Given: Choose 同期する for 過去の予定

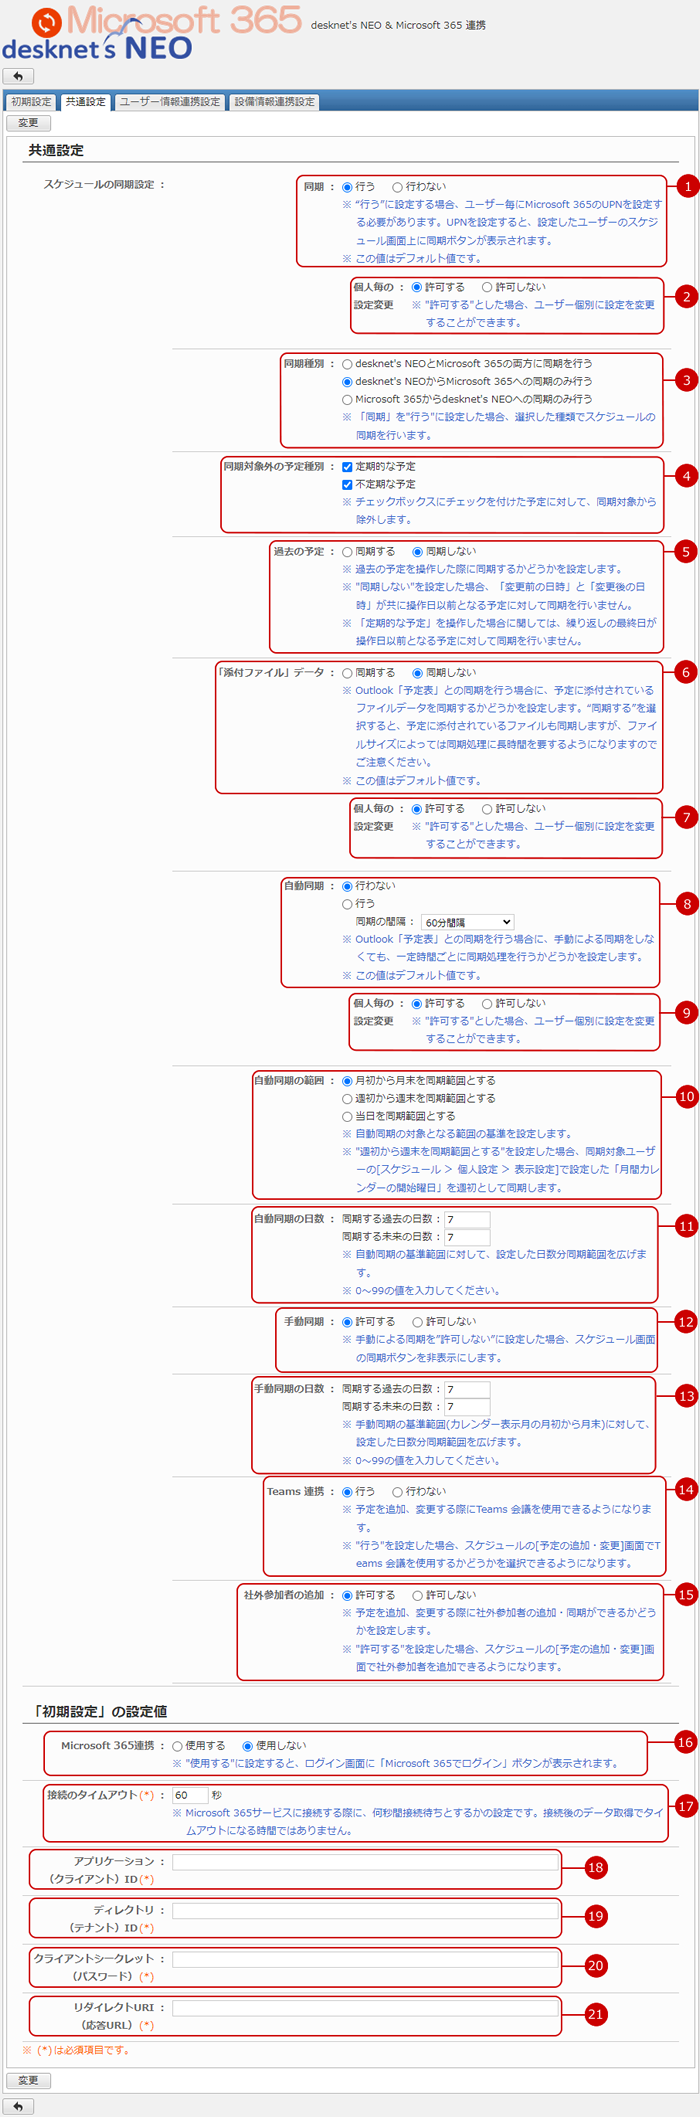Looking at the screenshot, I should pyautogui.click(x=348, y=552).
